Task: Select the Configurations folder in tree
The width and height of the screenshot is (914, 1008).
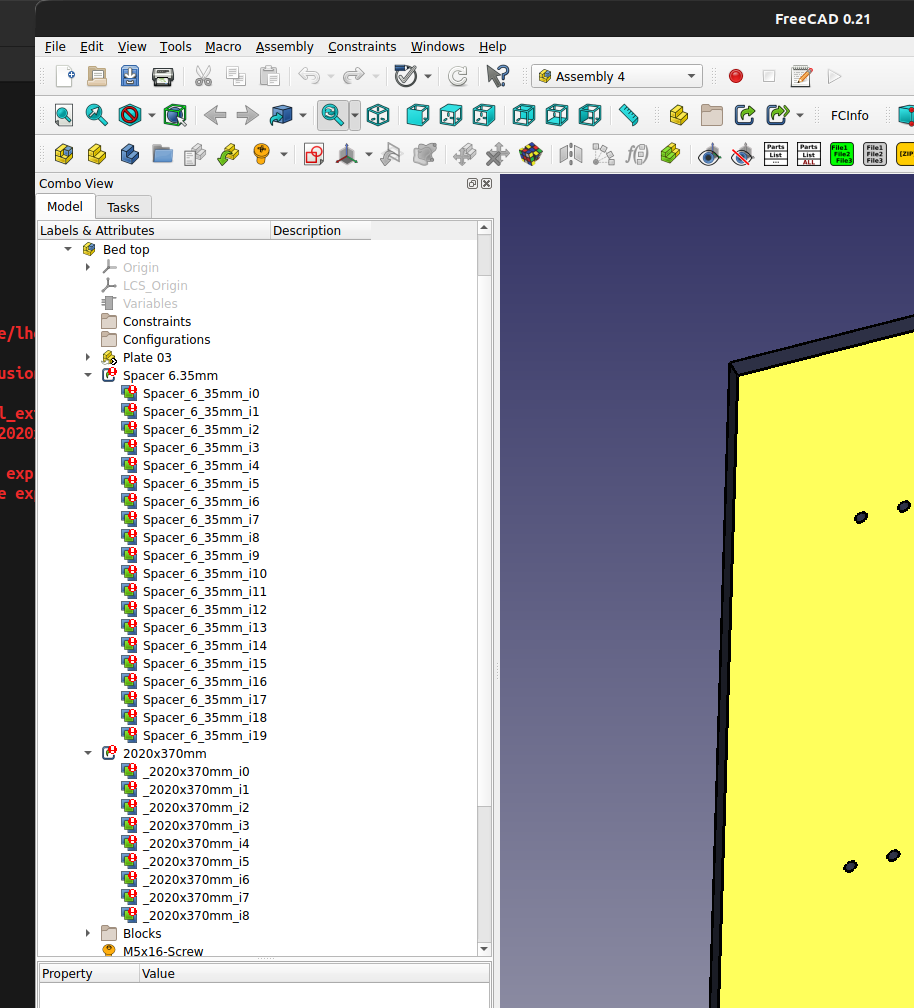Action: click(166, 339)
